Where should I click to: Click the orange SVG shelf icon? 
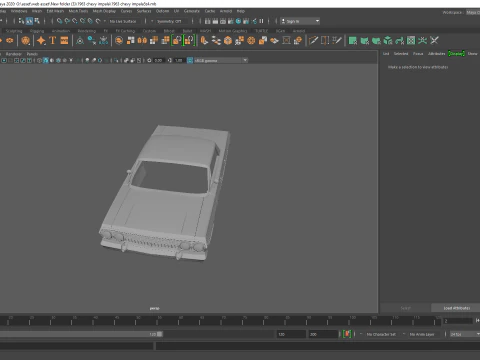point(64,40)
